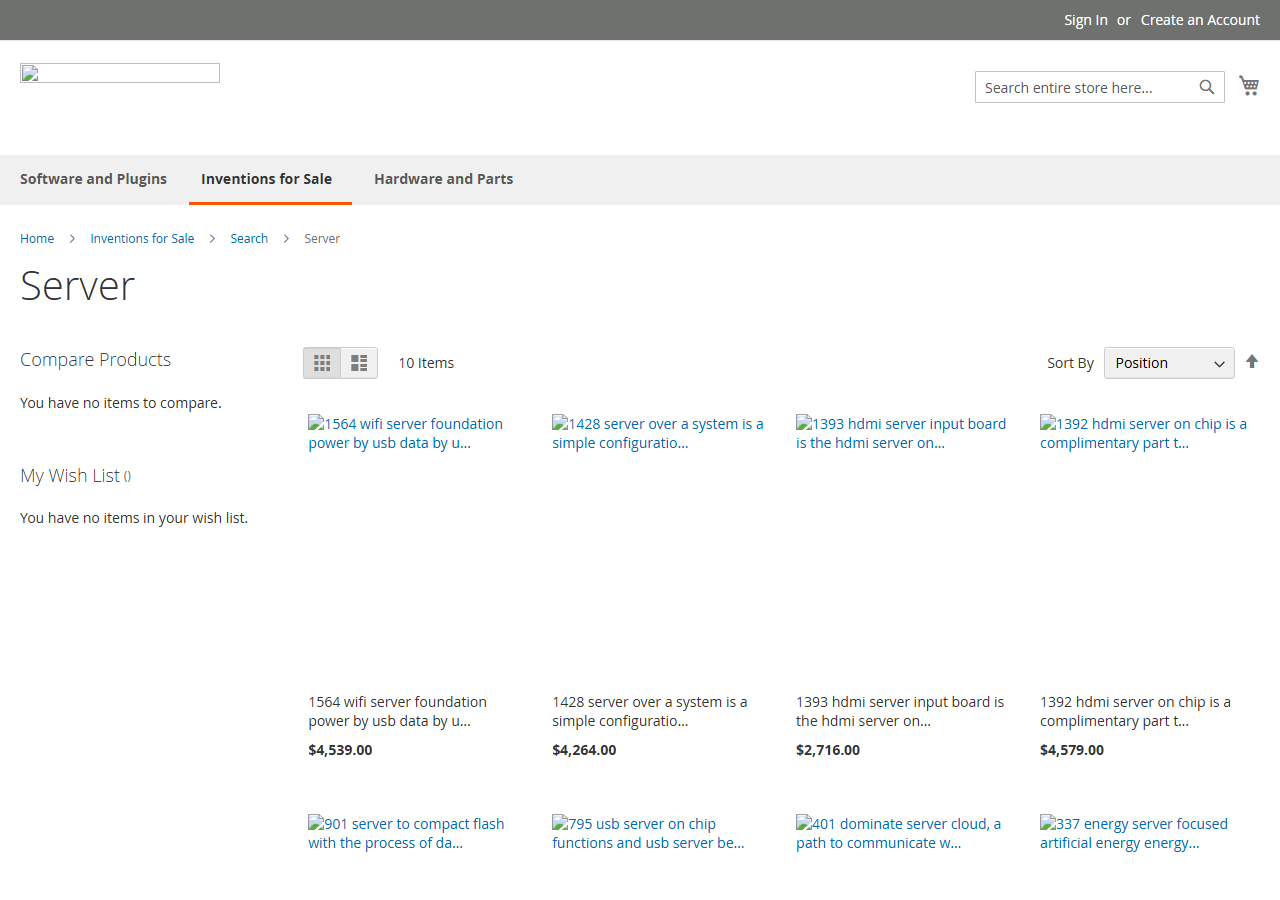Viewport: 1280px width, 900px height.
Task: Click the Sign In link
Action: pos(1086,20)
